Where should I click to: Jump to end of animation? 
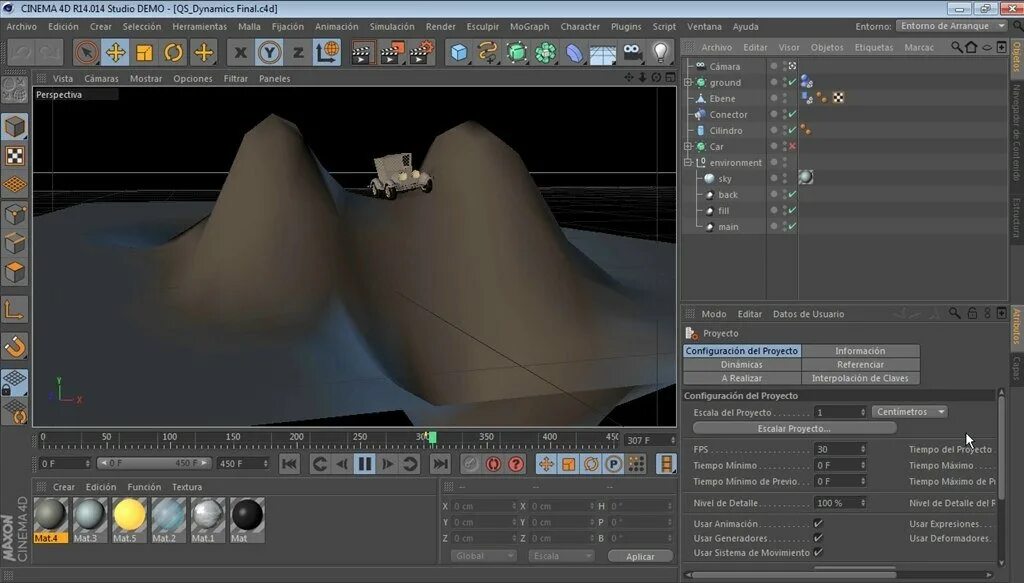pyautogui.click(x=441, y=464)
